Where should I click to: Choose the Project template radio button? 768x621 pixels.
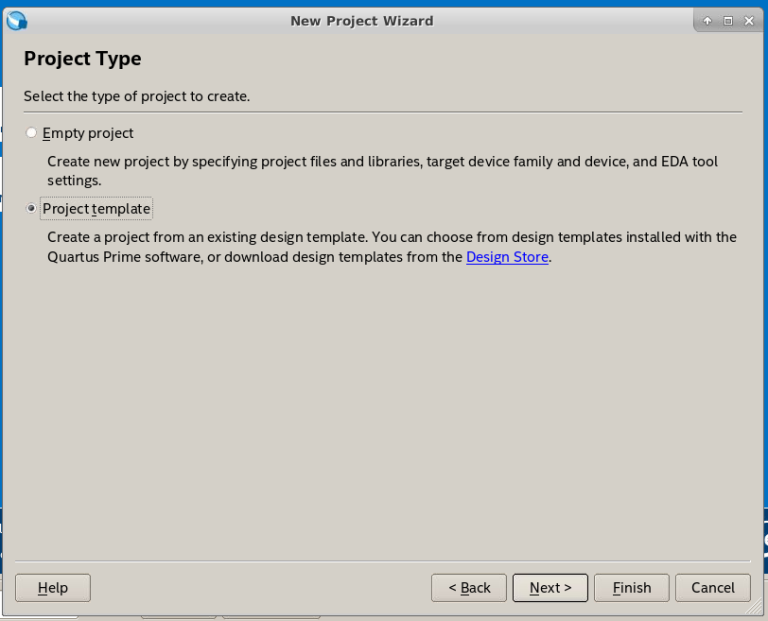pos(32,209)
